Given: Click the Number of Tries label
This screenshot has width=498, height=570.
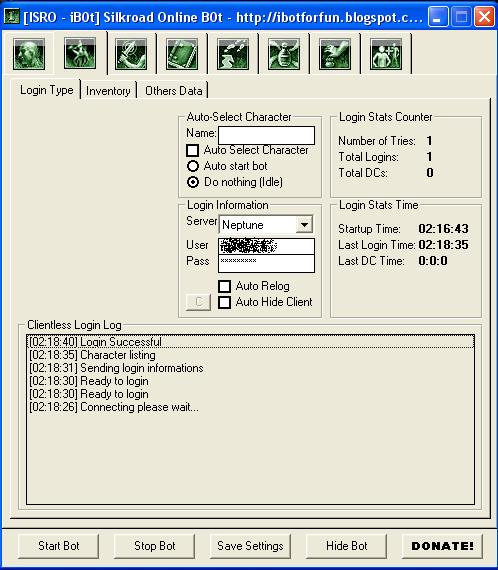Looking at the screenshot, I should click(377, 141).
